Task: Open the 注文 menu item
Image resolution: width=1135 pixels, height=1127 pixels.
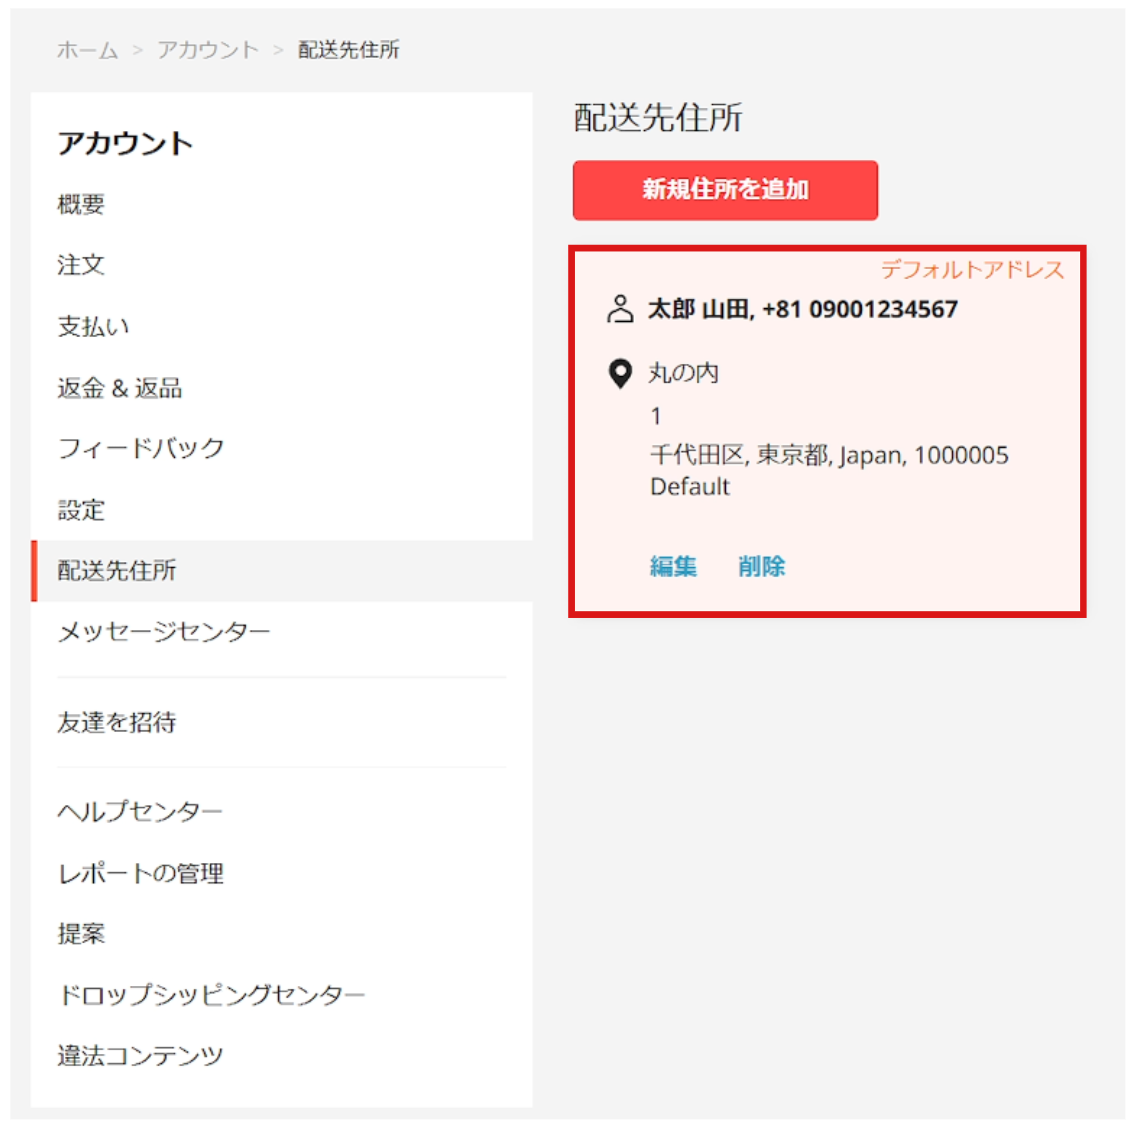Action: coord(81,265)
